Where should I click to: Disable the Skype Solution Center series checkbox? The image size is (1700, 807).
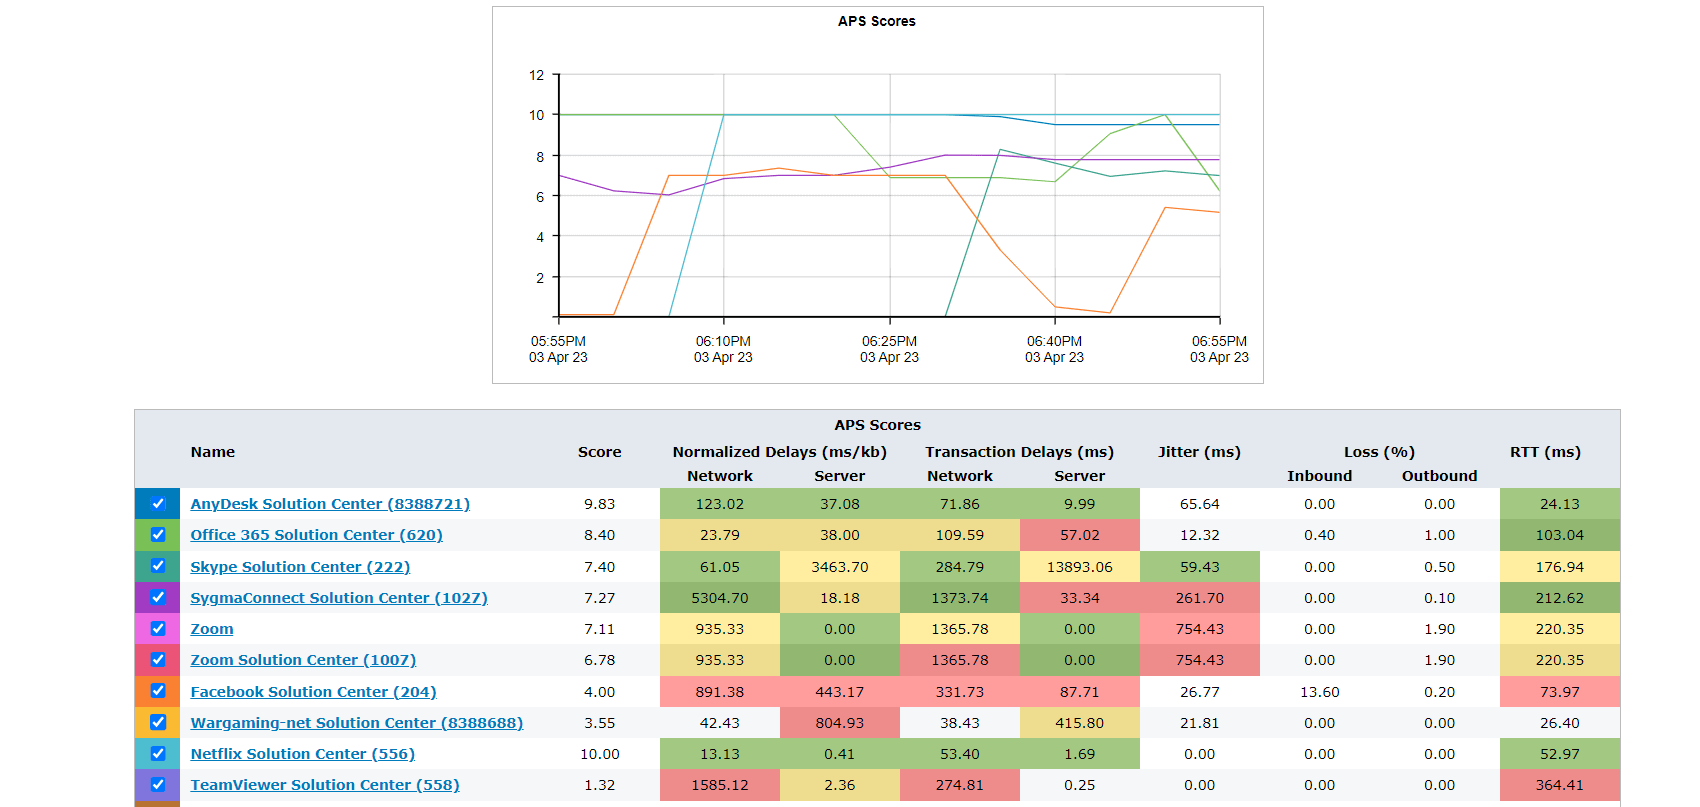click(158, 566)
